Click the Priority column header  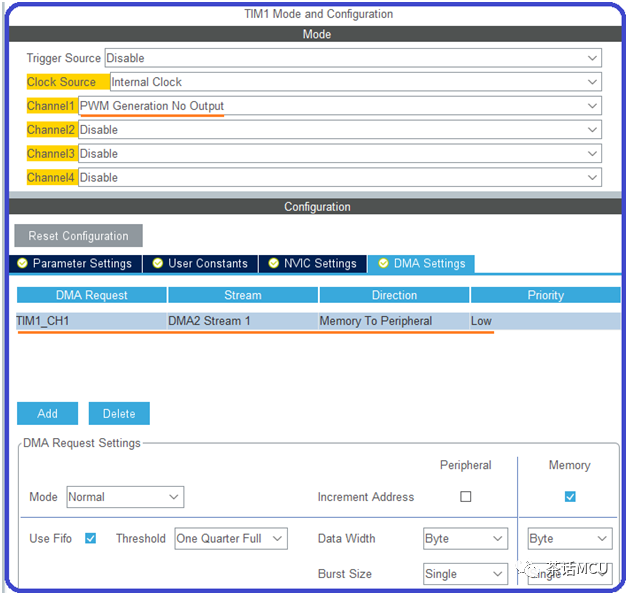(545, 295)
